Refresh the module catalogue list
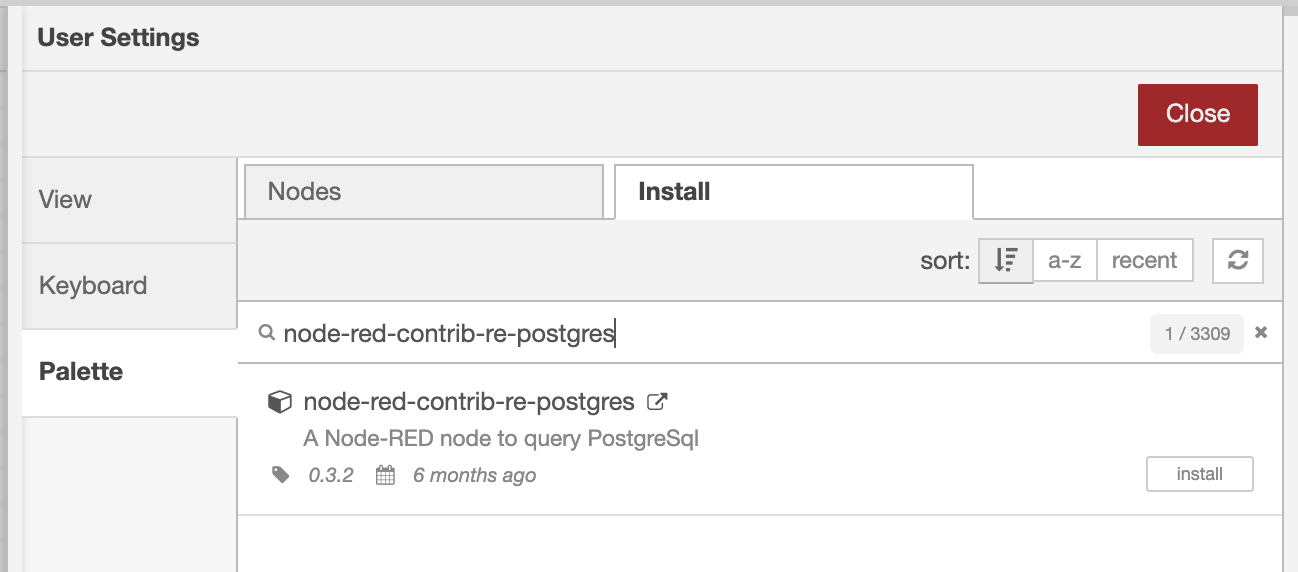Screen dimensions: 1298x572 click(x=1238, y=261)
